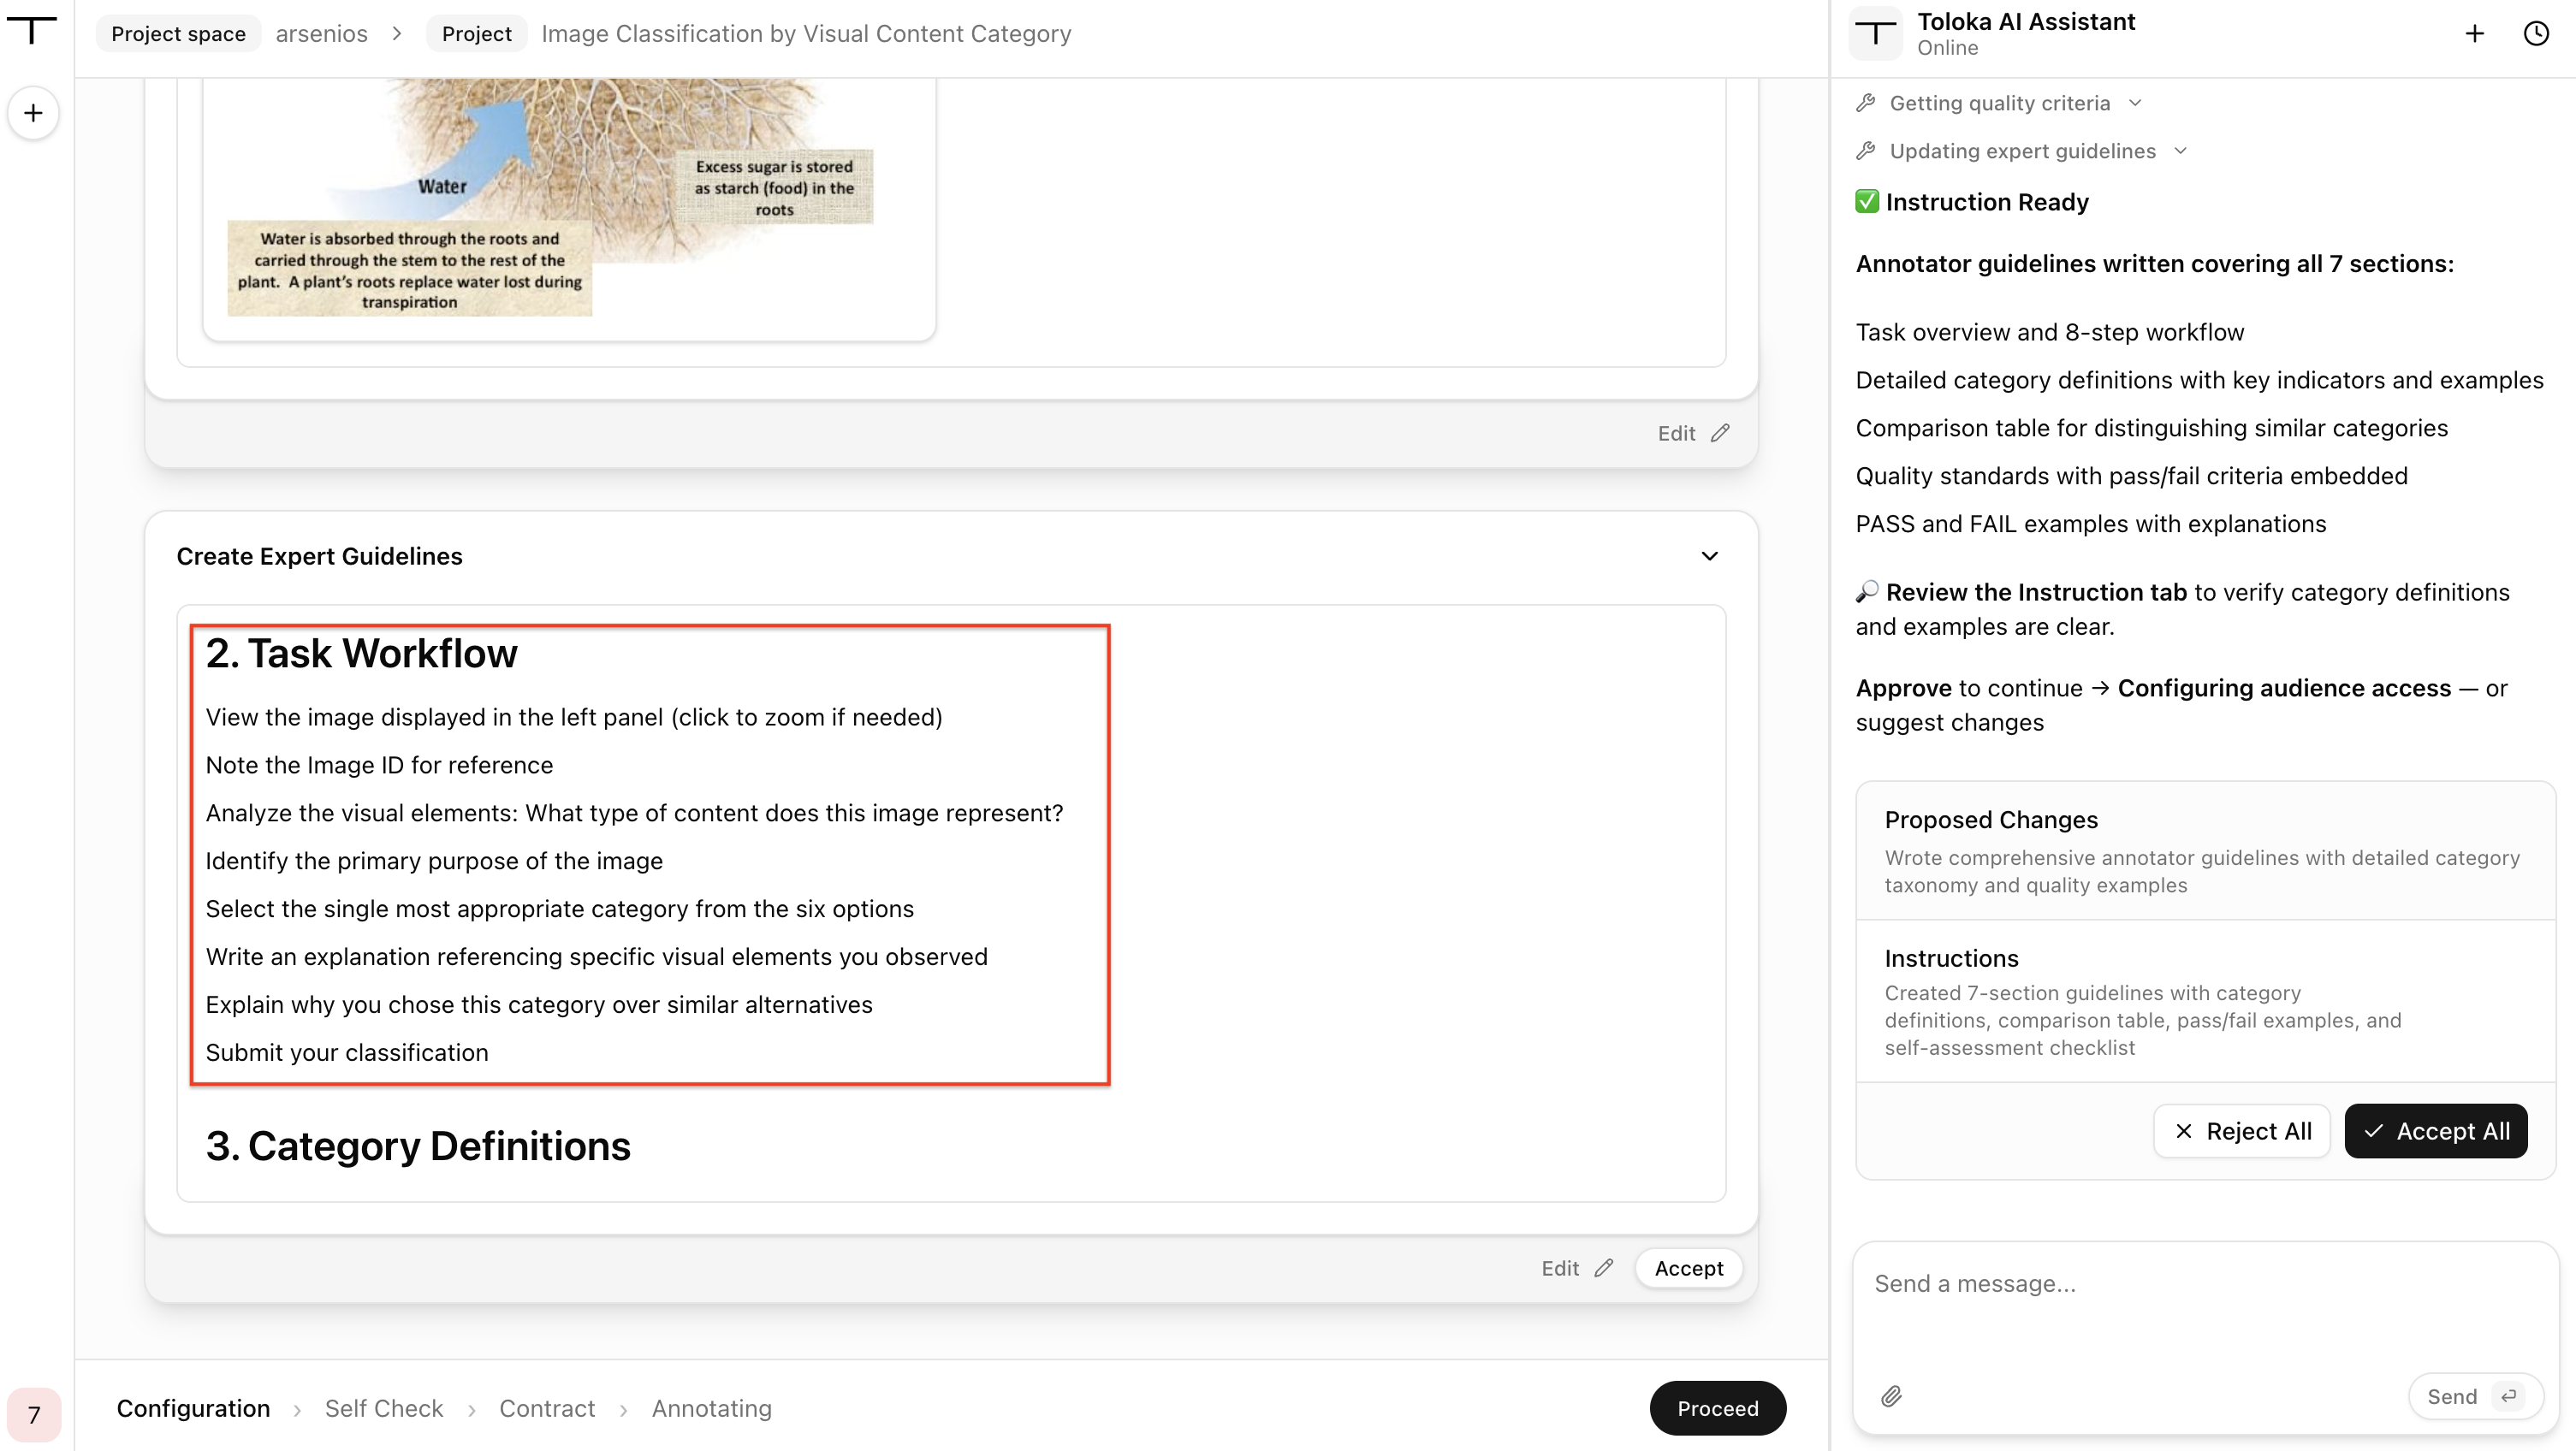This screenshot has height=1451, width=2576.
Task: Open chat history clock icon
Action: click(2536, 33)
